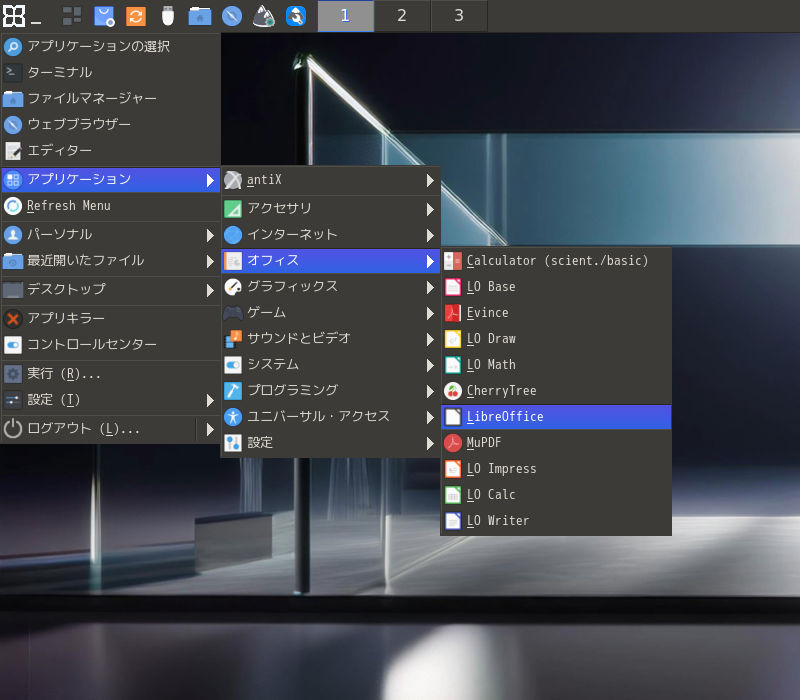Screen dimensions: 800x700
Task: Switch to workspace 2
Action: click(x=402, y=16)
